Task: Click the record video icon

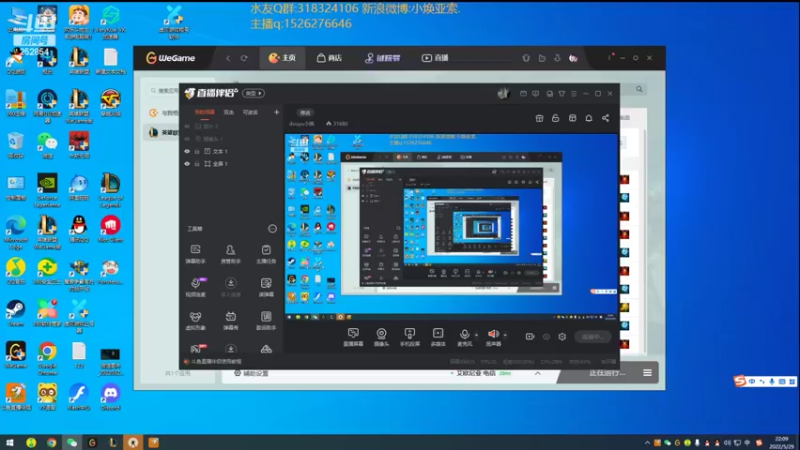Action: click(530, 337)
